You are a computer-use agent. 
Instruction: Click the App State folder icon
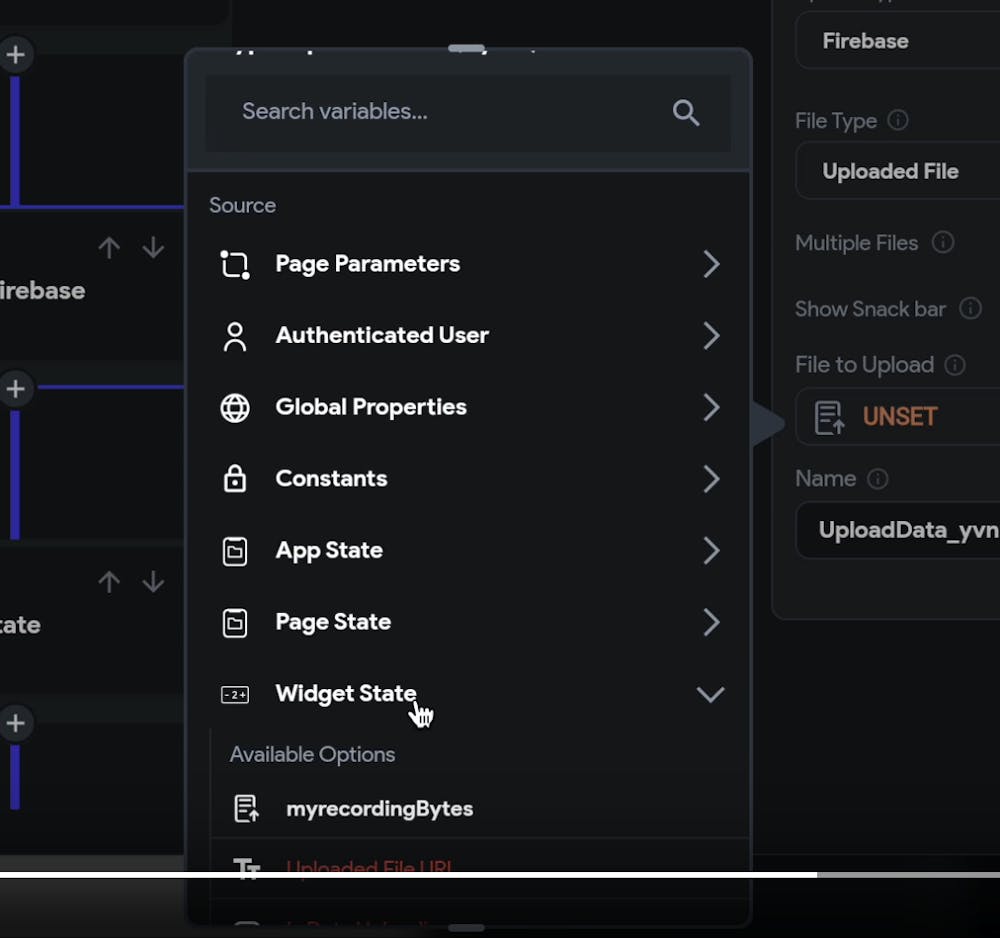click(x=235, y=550)
